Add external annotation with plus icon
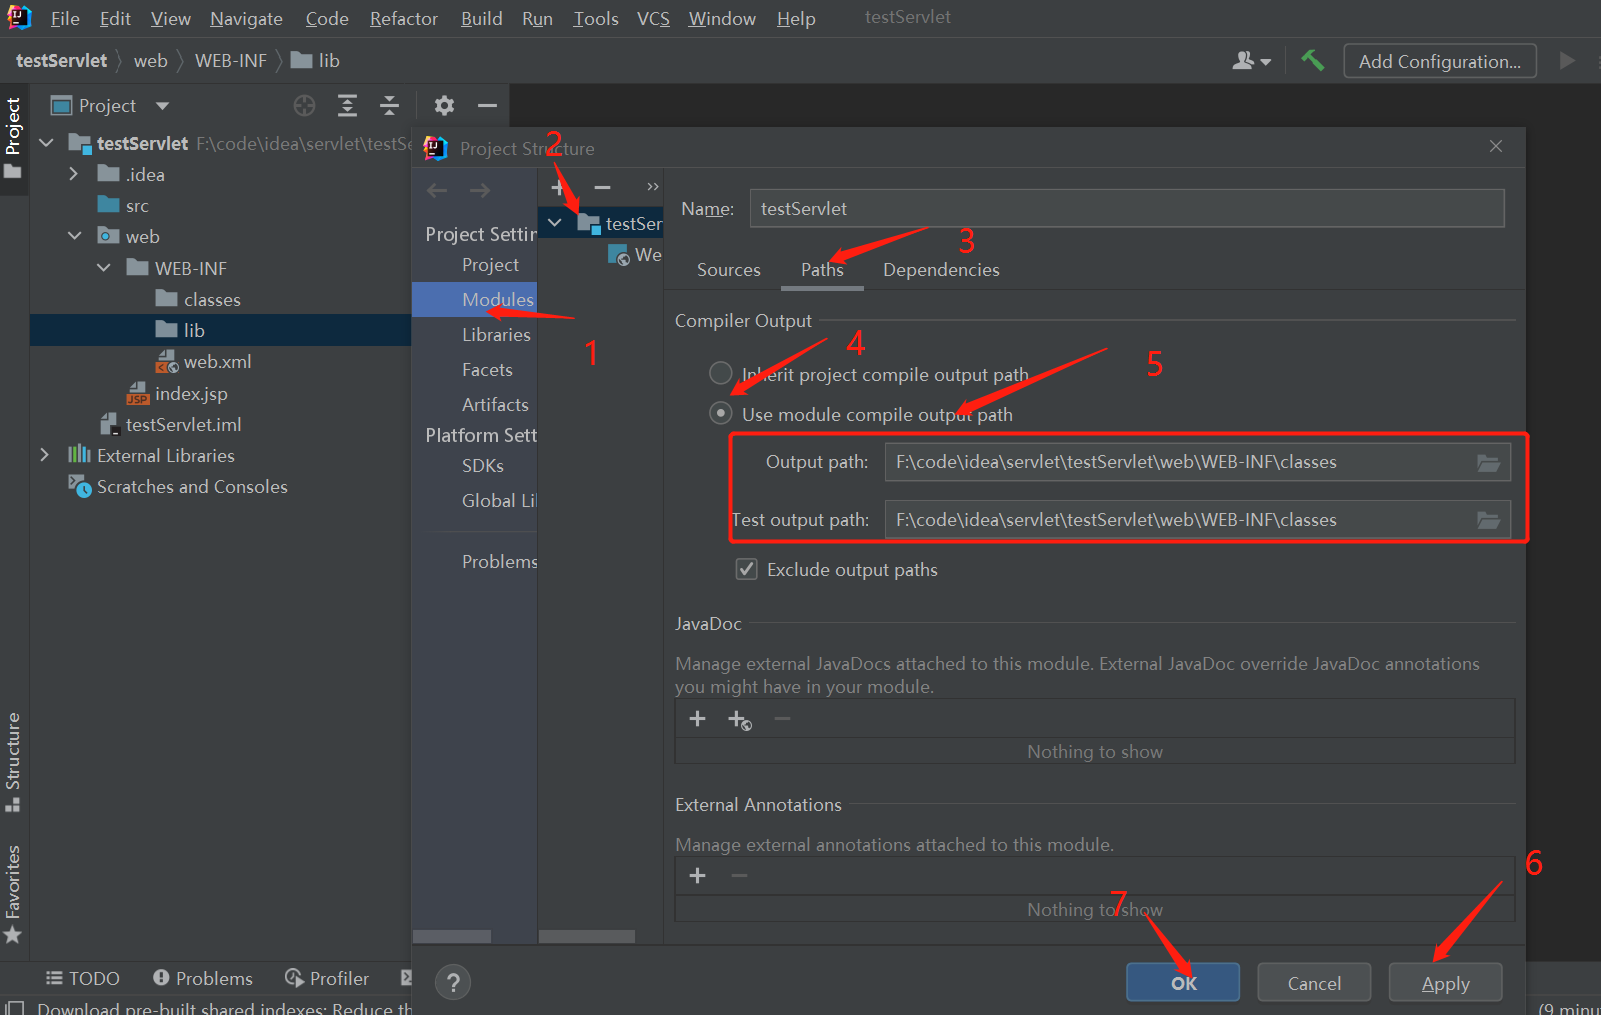Screen dimensions: 1601x1015 [x=698, y=875]
